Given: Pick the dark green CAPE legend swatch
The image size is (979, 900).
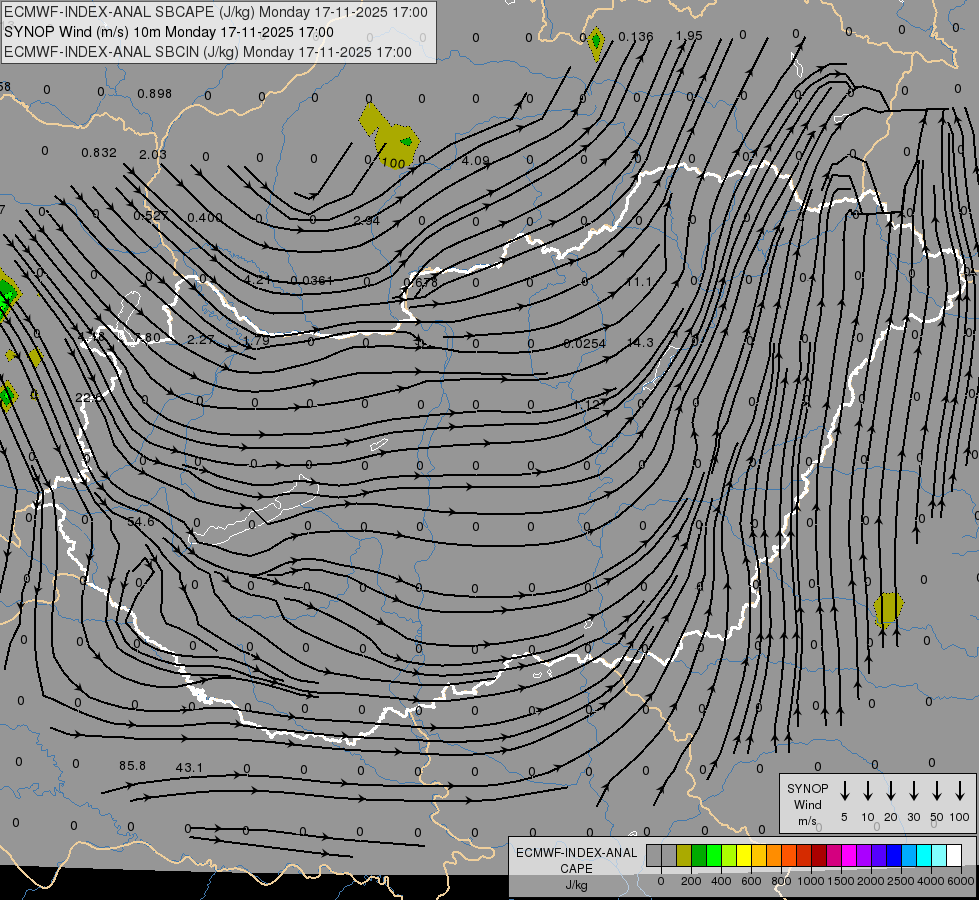Looking at the screenshot, I should (699, 855).
